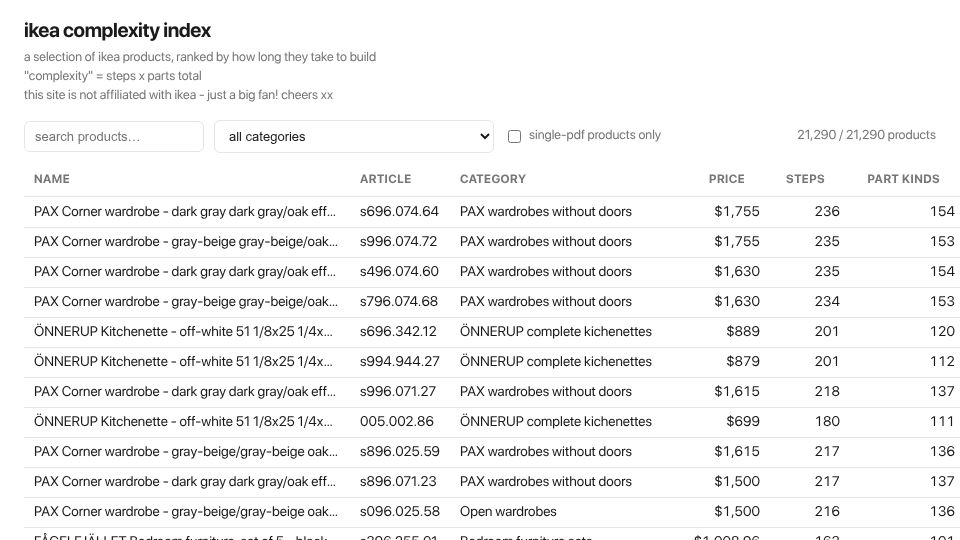Click category cell in row s994.944.27
Image resolution: width=960 pixels, height=540 pixels.
556,361
